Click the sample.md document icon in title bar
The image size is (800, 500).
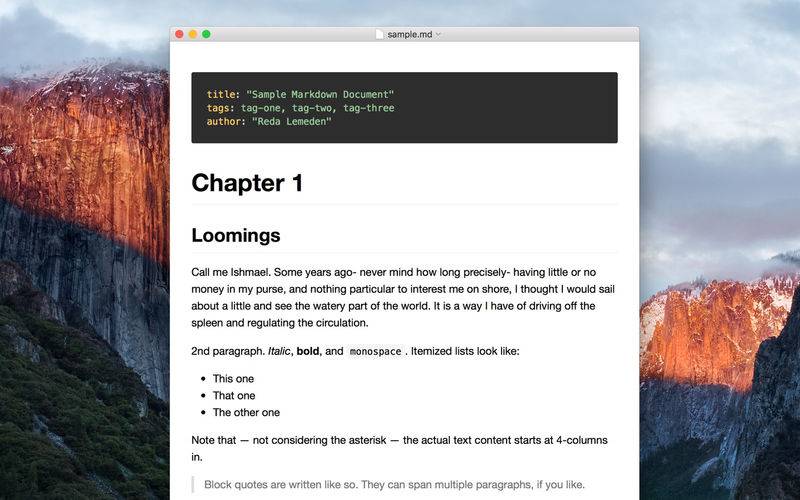(379, 34)
